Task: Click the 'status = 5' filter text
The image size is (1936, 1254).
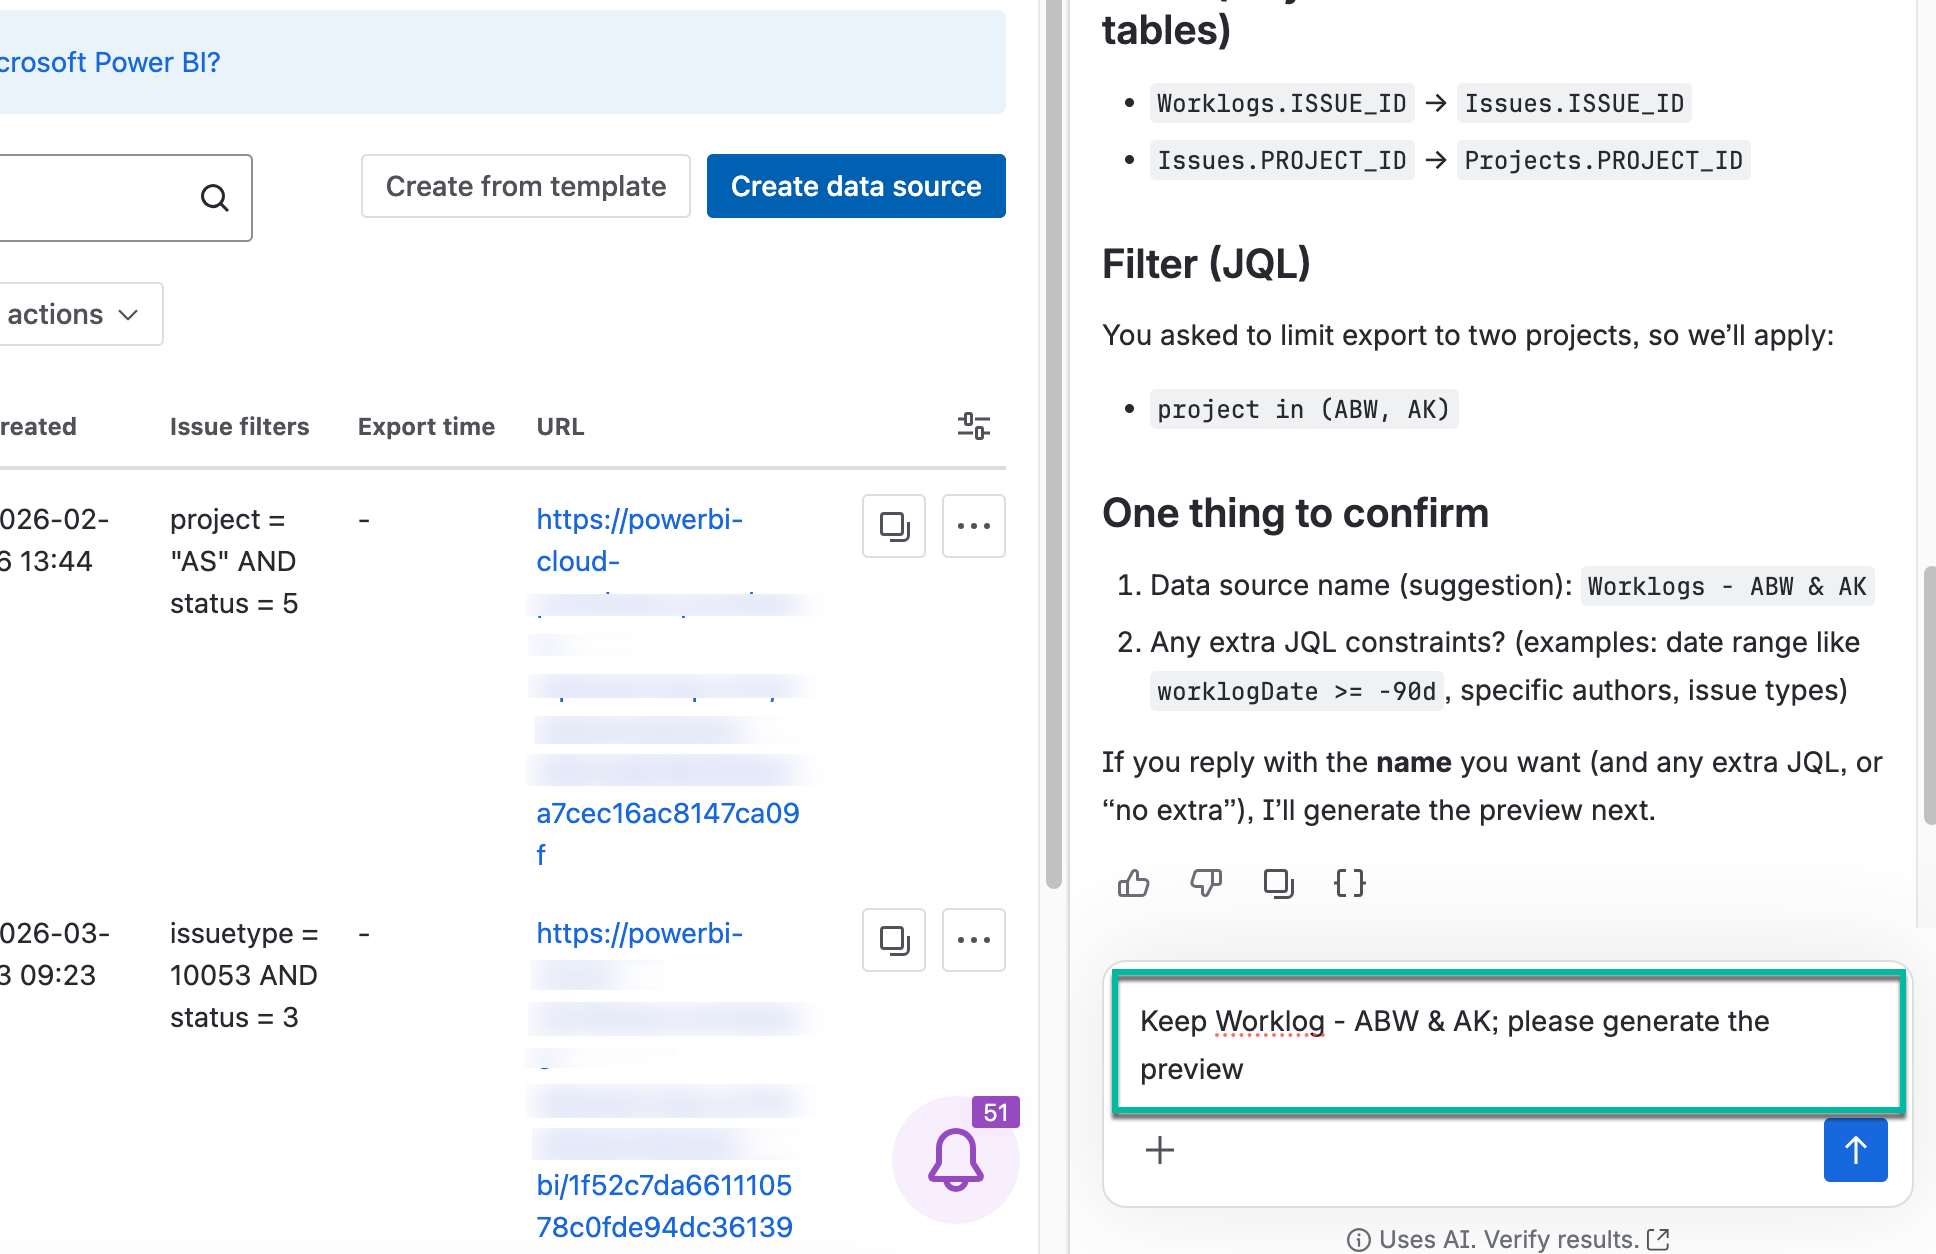Action: (x=234, y=603)
